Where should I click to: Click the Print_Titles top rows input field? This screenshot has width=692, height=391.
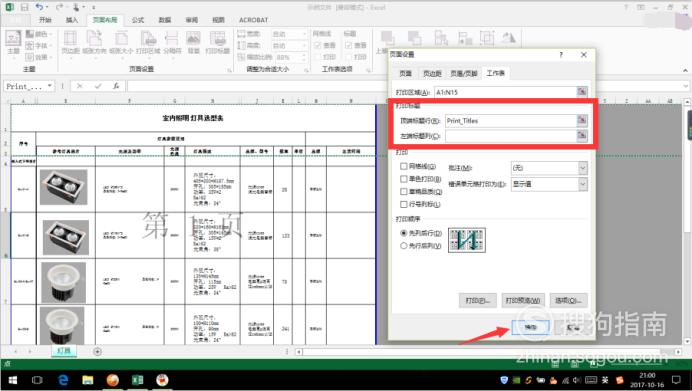(511, 120)
